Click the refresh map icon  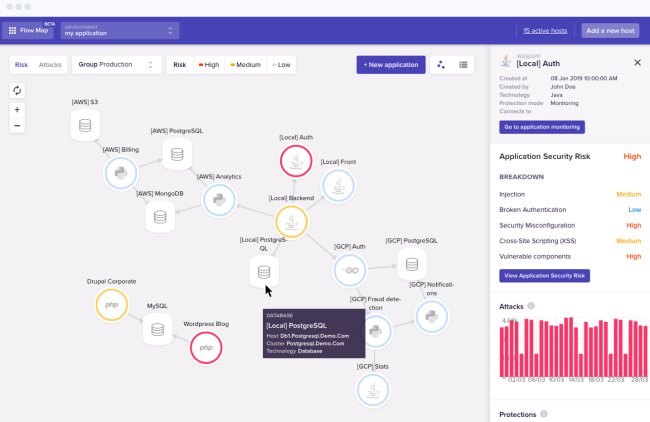click(x=17, y=90)
